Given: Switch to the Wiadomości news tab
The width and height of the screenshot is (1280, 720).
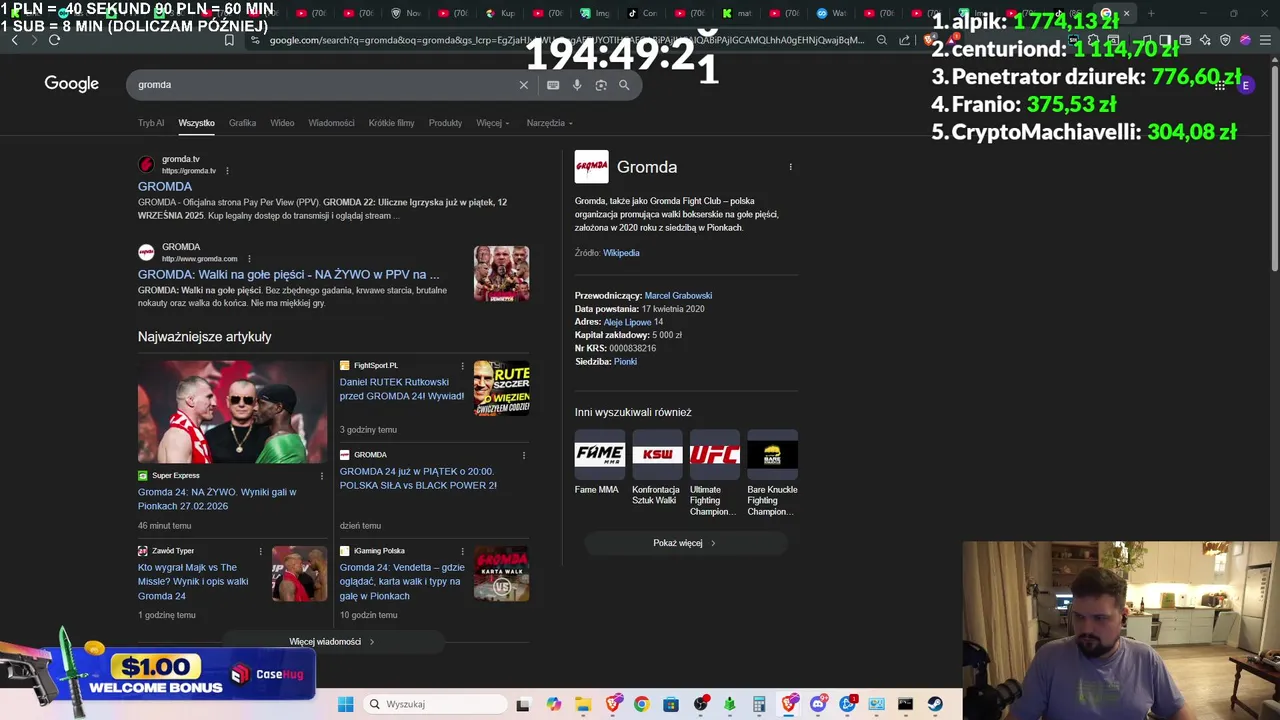Looking at the screenshot, I should pyautogui.click(x=331, y=123).
